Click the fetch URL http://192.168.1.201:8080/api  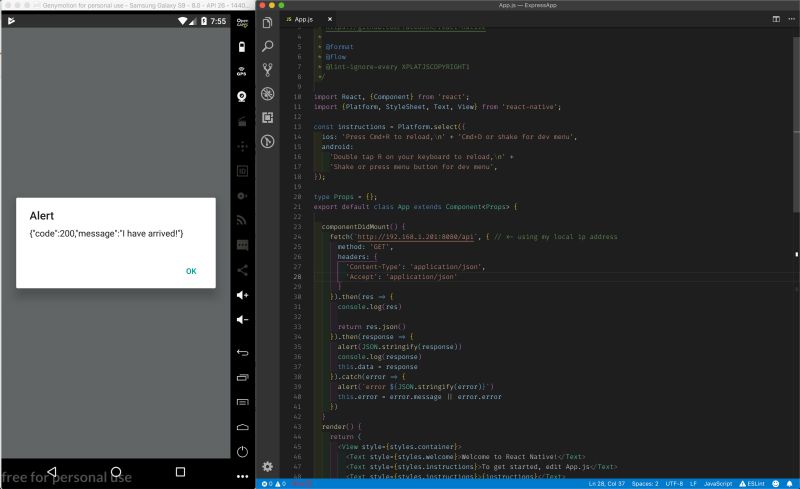415,237
